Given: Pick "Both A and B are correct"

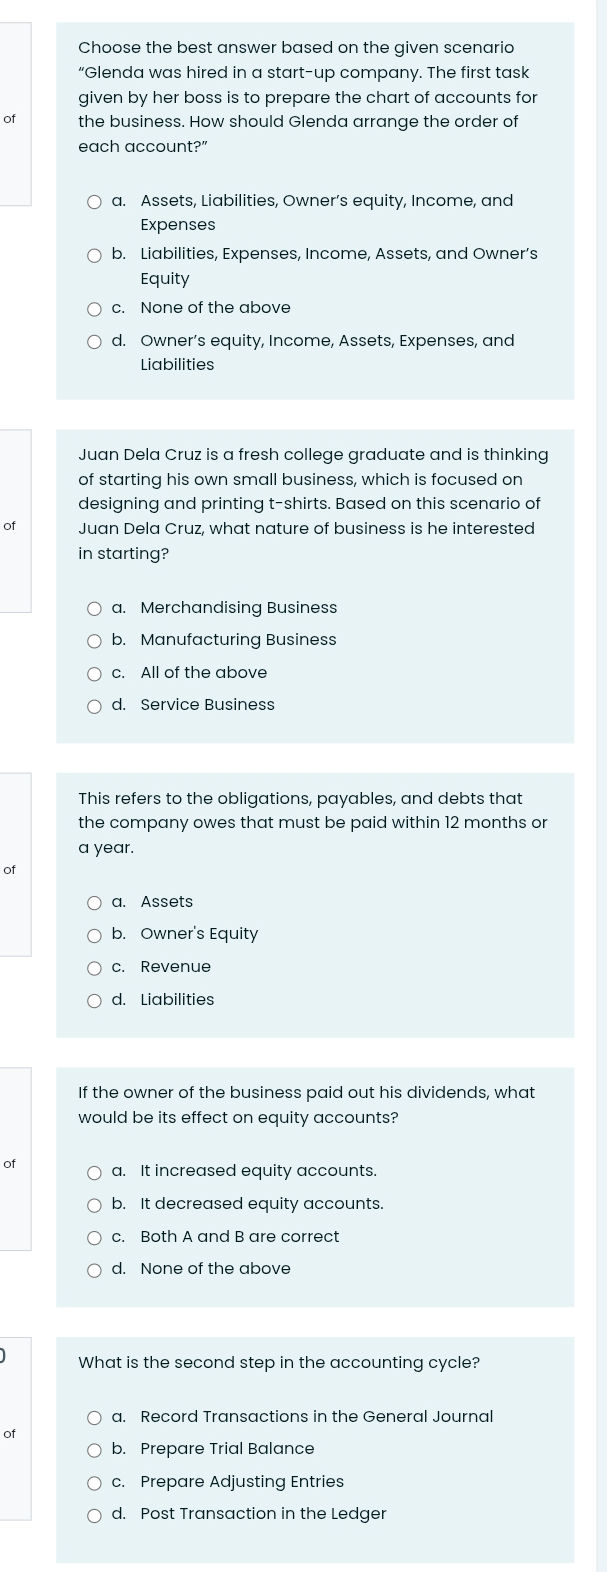Looking at the screenshot, I should (x=94, y=1238).
